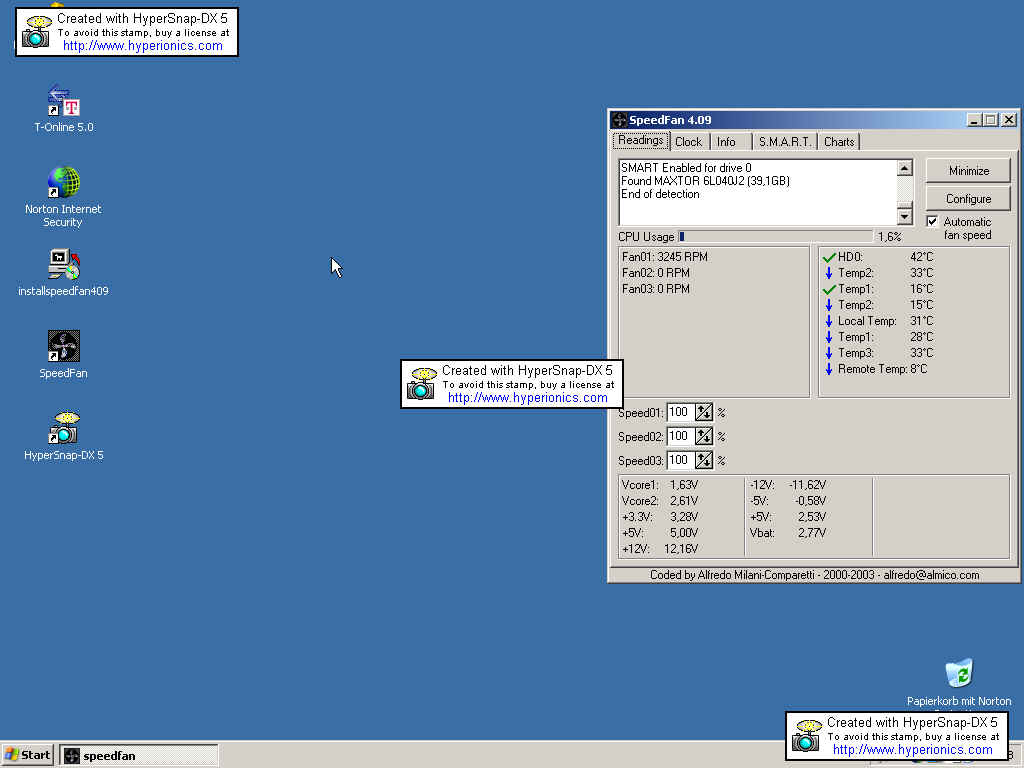Click the HD0 temperature check mark icon
Viewport: 1024px width, 768px height.
pyautogui.click(x=829, y=257)
